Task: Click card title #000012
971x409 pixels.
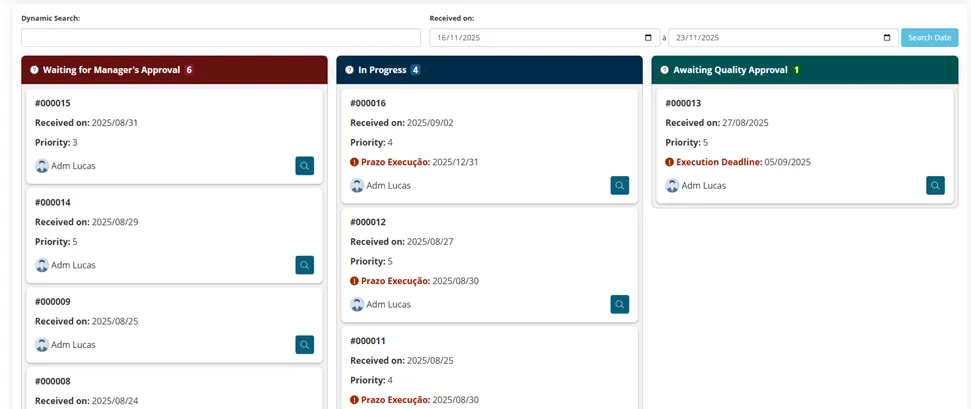Action: [368, 222]
